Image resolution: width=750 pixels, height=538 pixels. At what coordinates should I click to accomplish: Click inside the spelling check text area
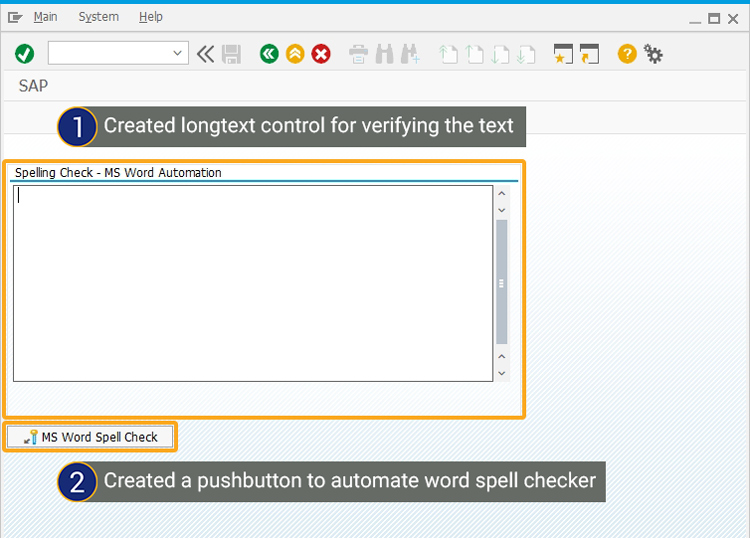253,283
